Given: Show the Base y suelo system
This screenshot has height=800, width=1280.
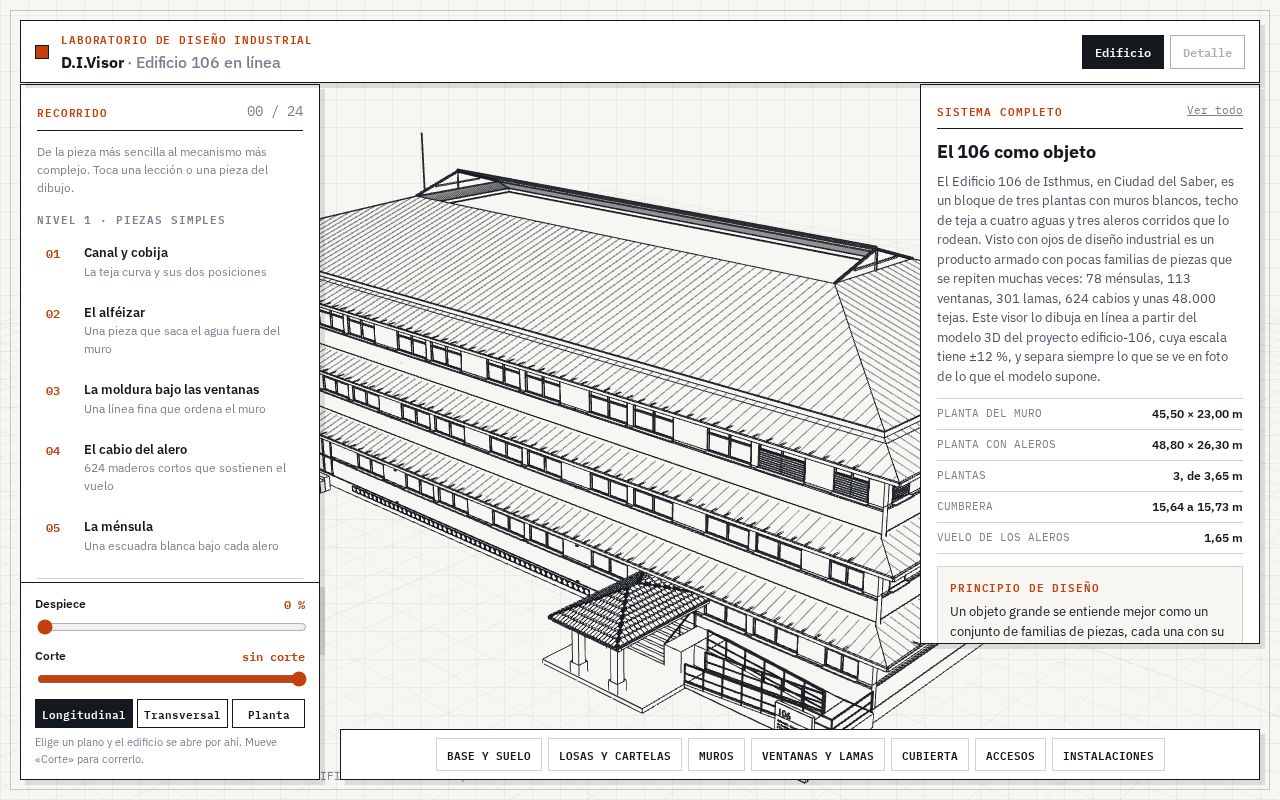Looking at the screenshot, I should [x=489, y=755].
